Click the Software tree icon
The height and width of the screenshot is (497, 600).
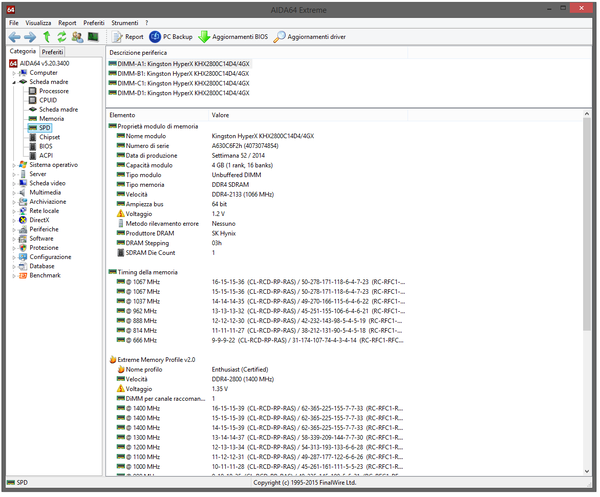[23, 238]
